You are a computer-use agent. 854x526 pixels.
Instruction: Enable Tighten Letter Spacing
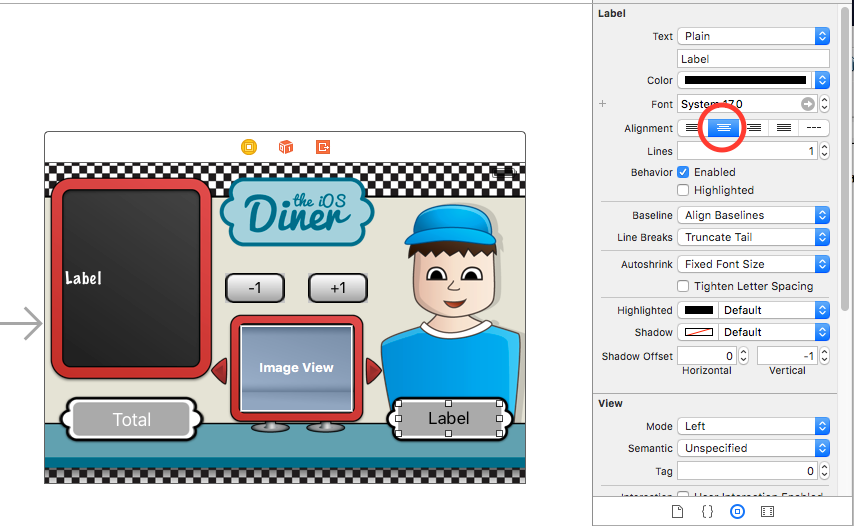[683, 286]
